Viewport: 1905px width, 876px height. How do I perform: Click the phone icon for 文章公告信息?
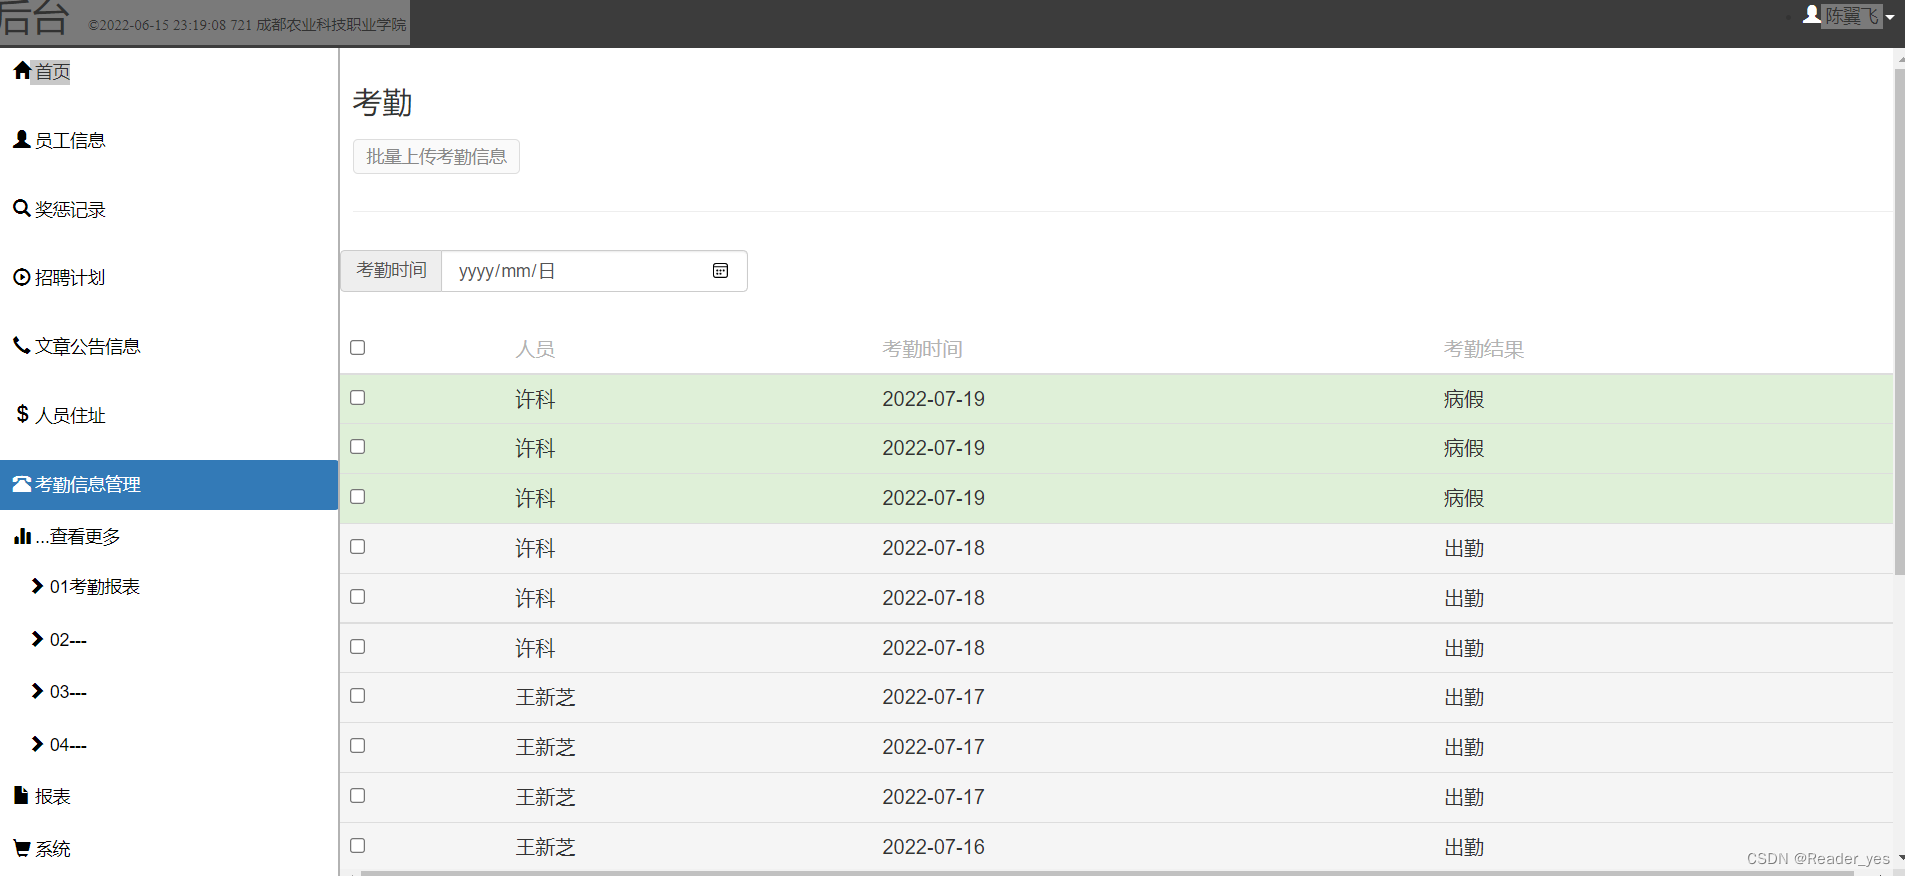[x=22, y=346]
